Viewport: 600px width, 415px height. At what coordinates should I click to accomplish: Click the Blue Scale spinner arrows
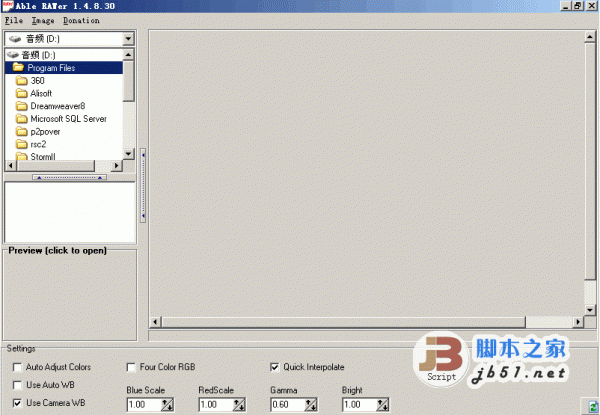[167, 405]
